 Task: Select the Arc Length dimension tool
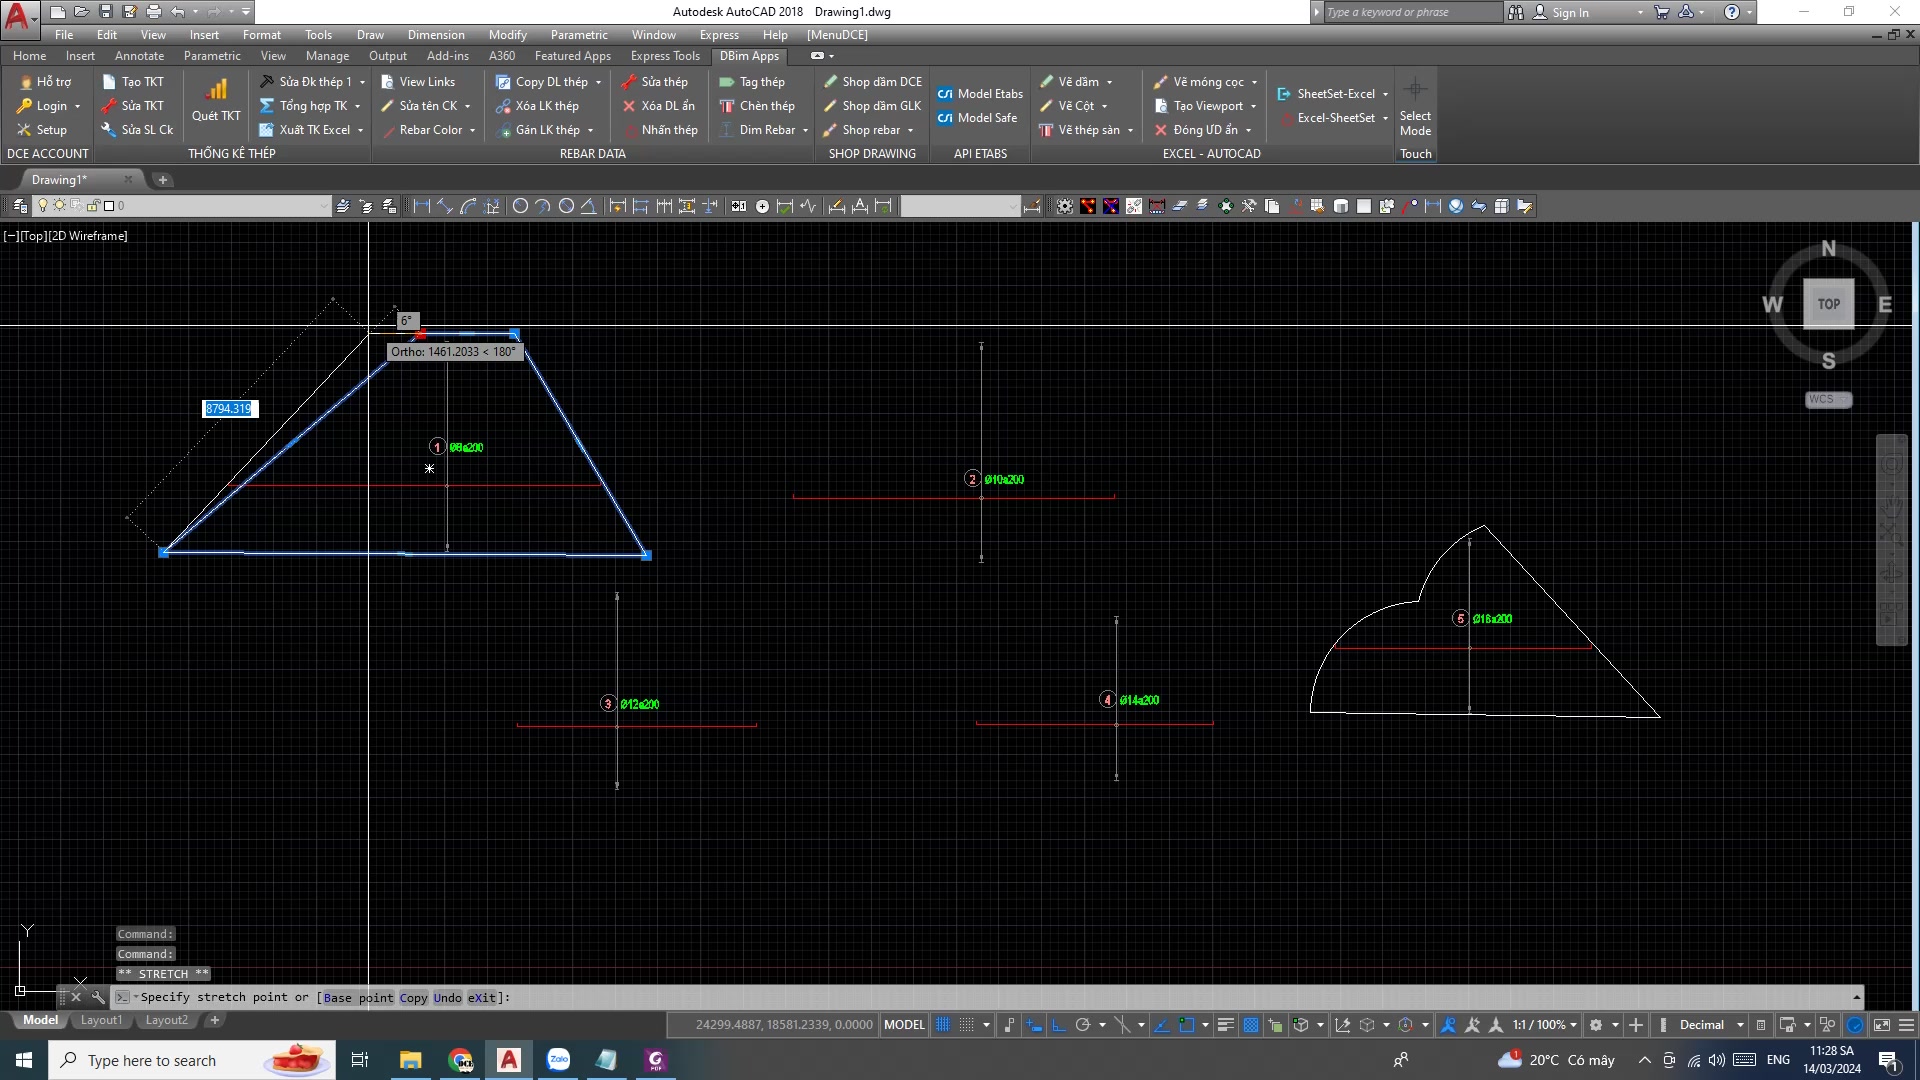(468, 206)
